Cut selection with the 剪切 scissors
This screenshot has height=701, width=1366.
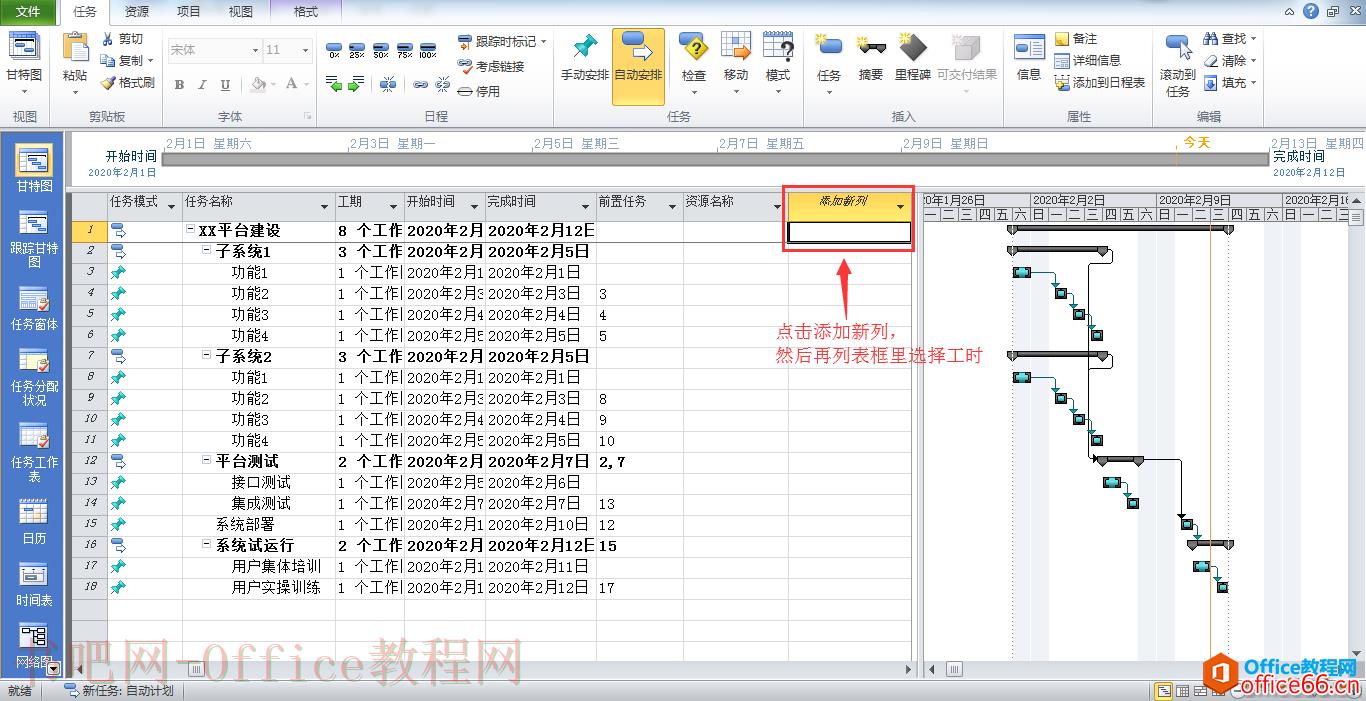tap(123, 39)
